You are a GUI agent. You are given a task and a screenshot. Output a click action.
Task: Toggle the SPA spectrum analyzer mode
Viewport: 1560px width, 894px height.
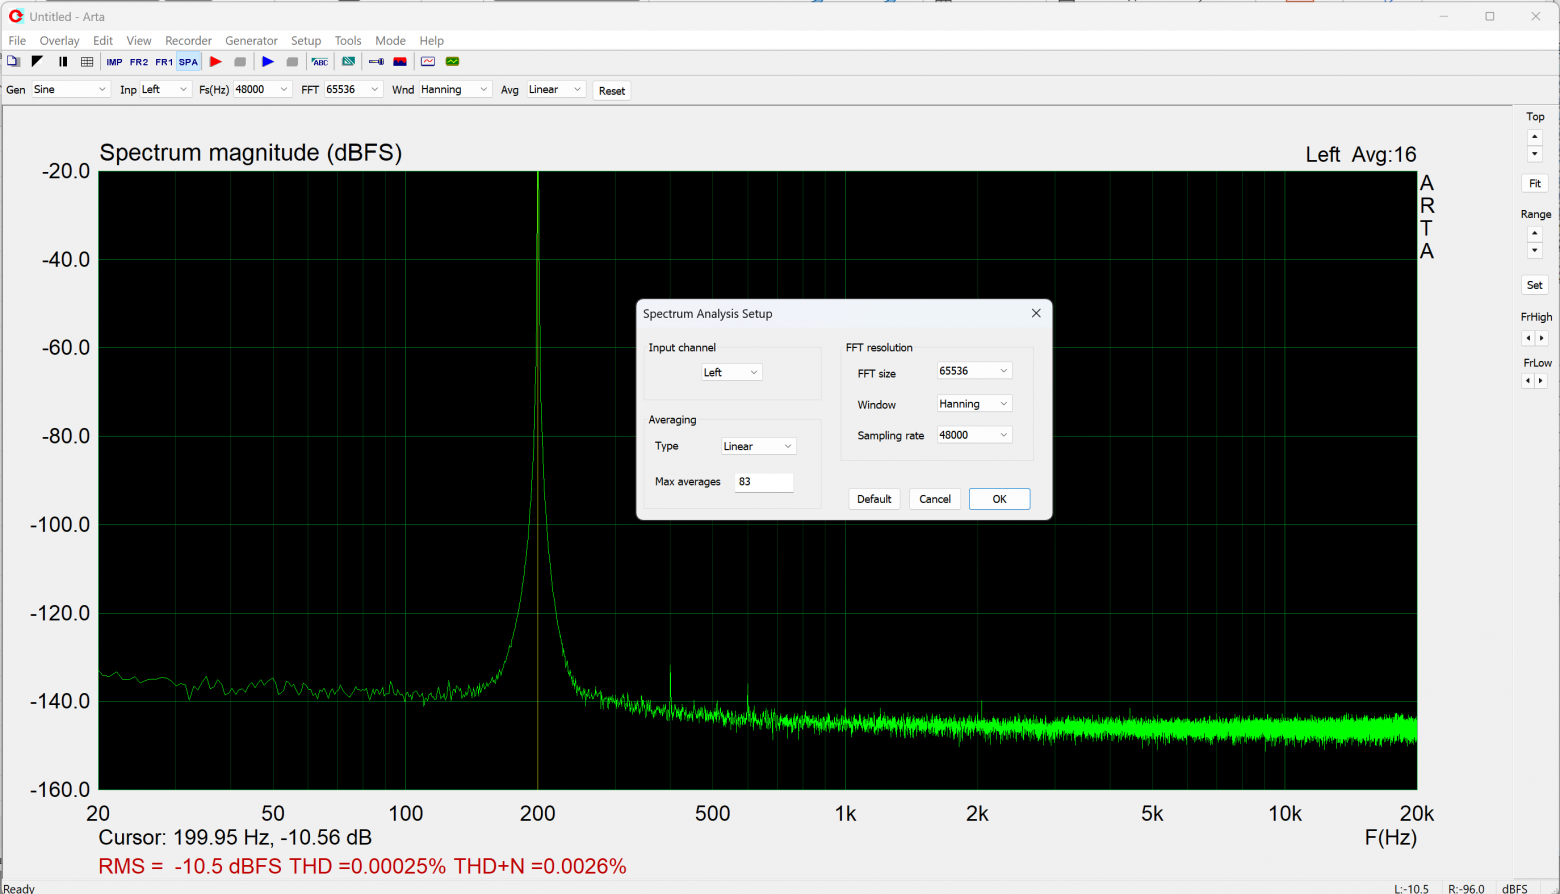[188, 62]
